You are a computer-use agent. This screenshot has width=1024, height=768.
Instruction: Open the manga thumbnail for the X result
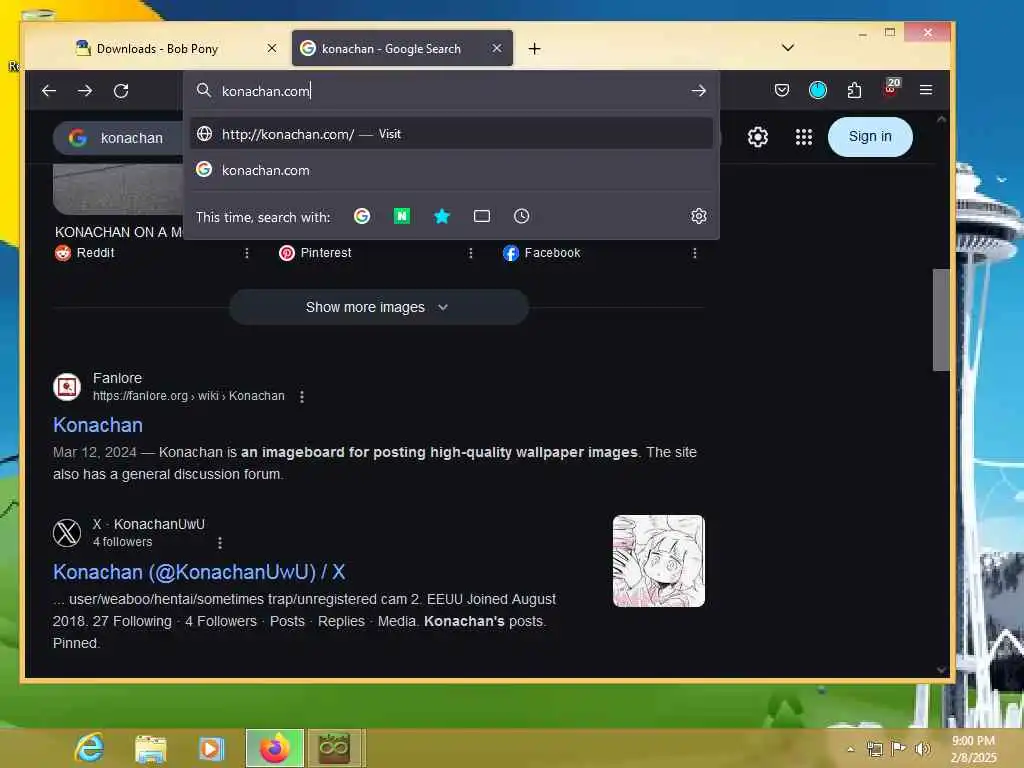pyautogui.click(x=658, y=561)
